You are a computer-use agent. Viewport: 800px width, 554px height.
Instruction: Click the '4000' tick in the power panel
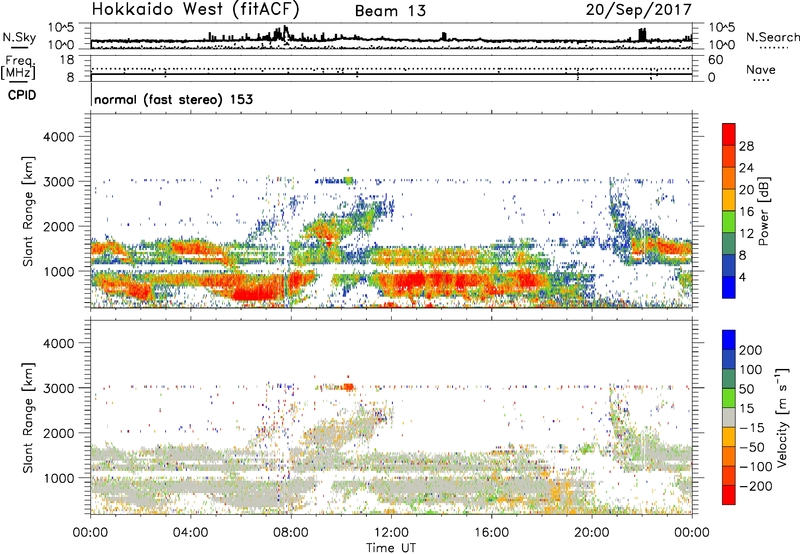coord(58,137)
